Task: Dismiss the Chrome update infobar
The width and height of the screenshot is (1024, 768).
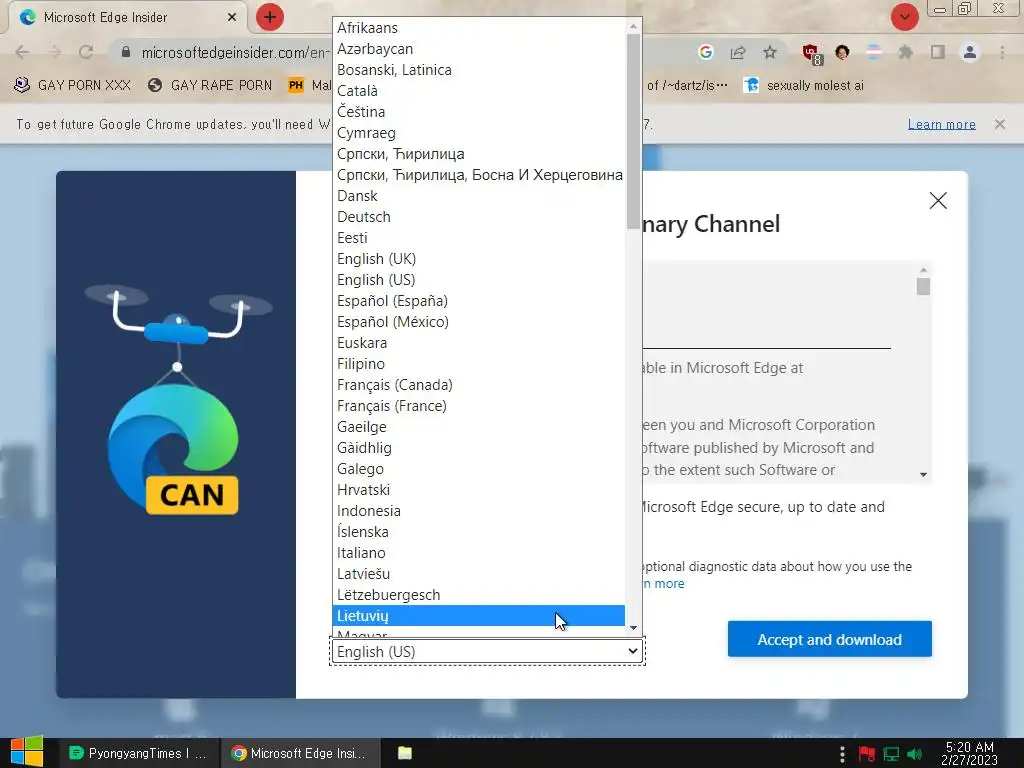Action: [x=1000, y=124]
